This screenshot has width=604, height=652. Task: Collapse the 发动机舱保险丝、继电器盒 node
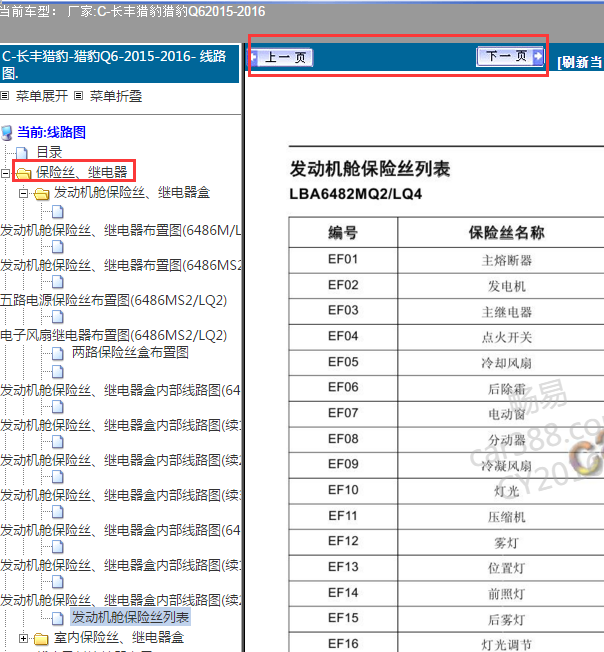[x=23, y=193]
